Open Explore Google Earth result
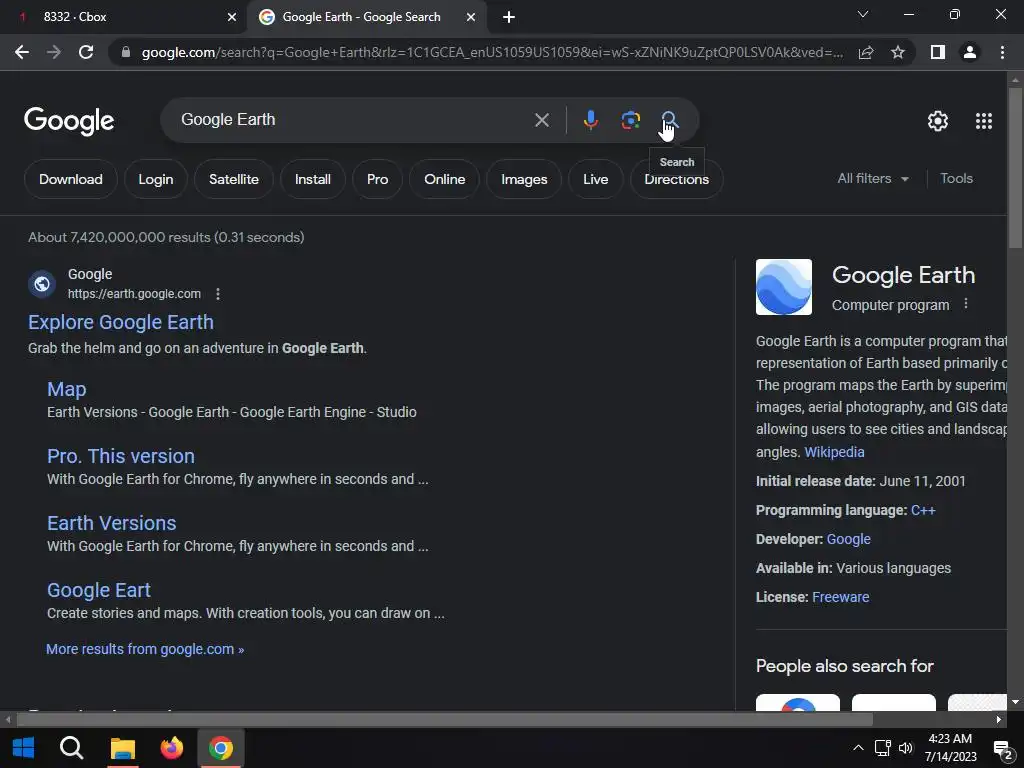Viewport: 1024px width, 768px height. [x=121, y=322]
